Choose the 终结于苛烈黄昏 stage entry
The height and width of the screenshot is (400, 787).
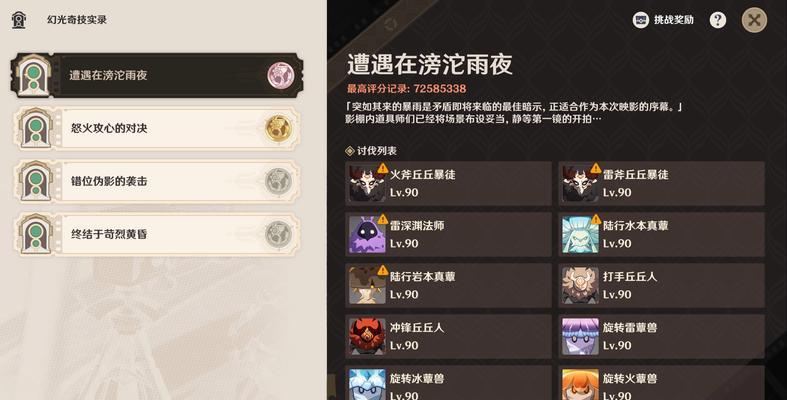click(157, 234)
